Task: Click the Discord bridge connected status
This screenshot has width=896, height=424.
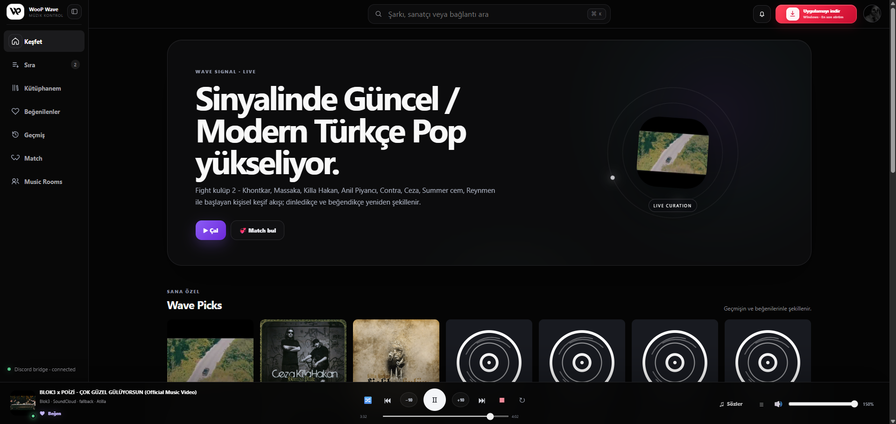Action: 41,370
